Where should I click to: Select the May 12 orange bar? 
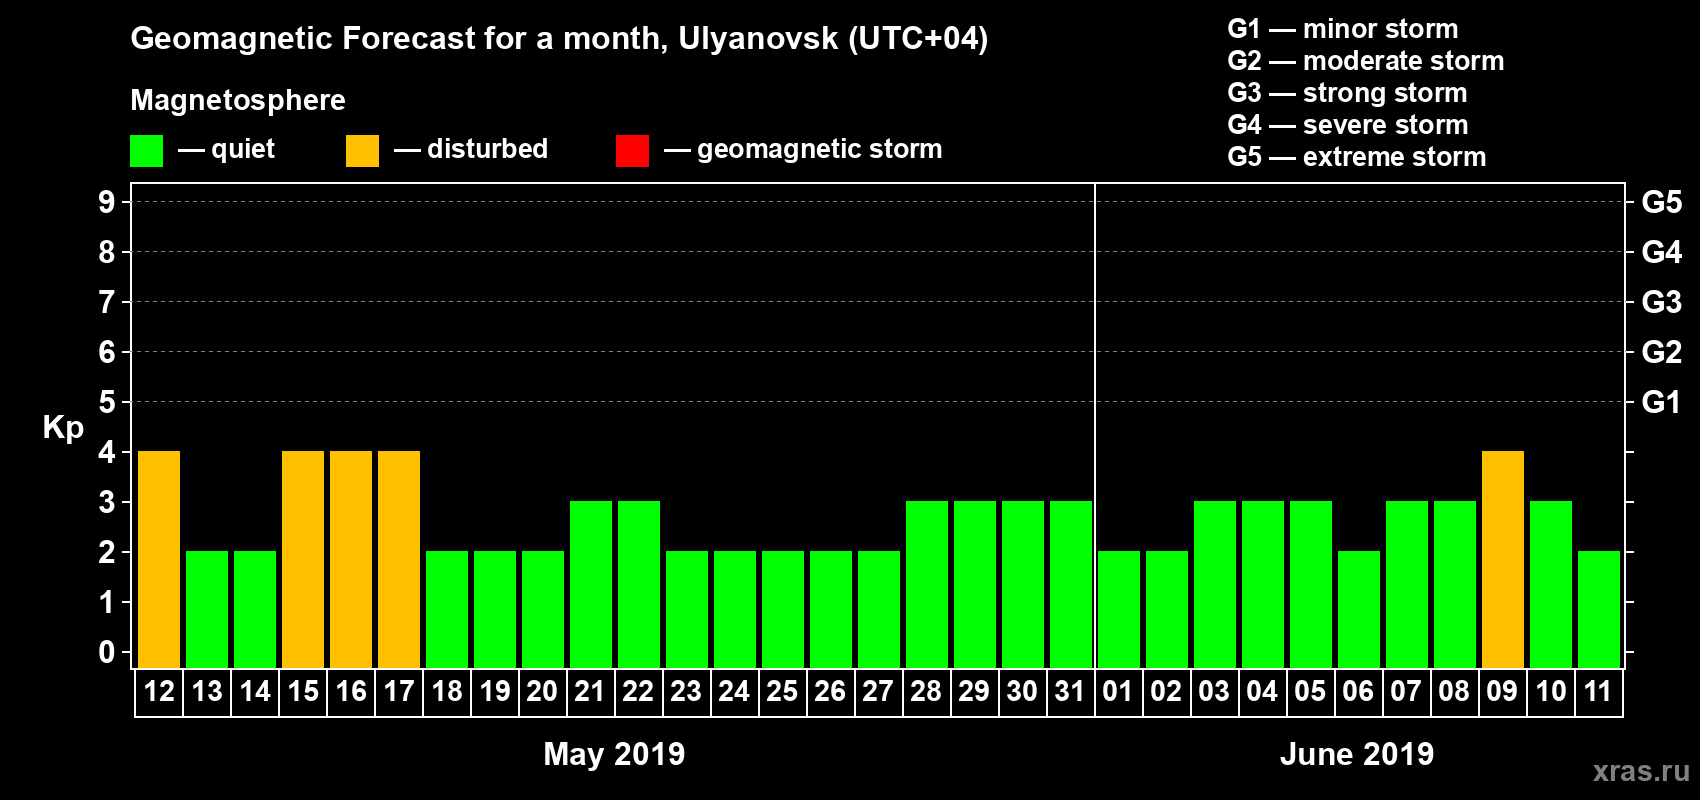159,559
